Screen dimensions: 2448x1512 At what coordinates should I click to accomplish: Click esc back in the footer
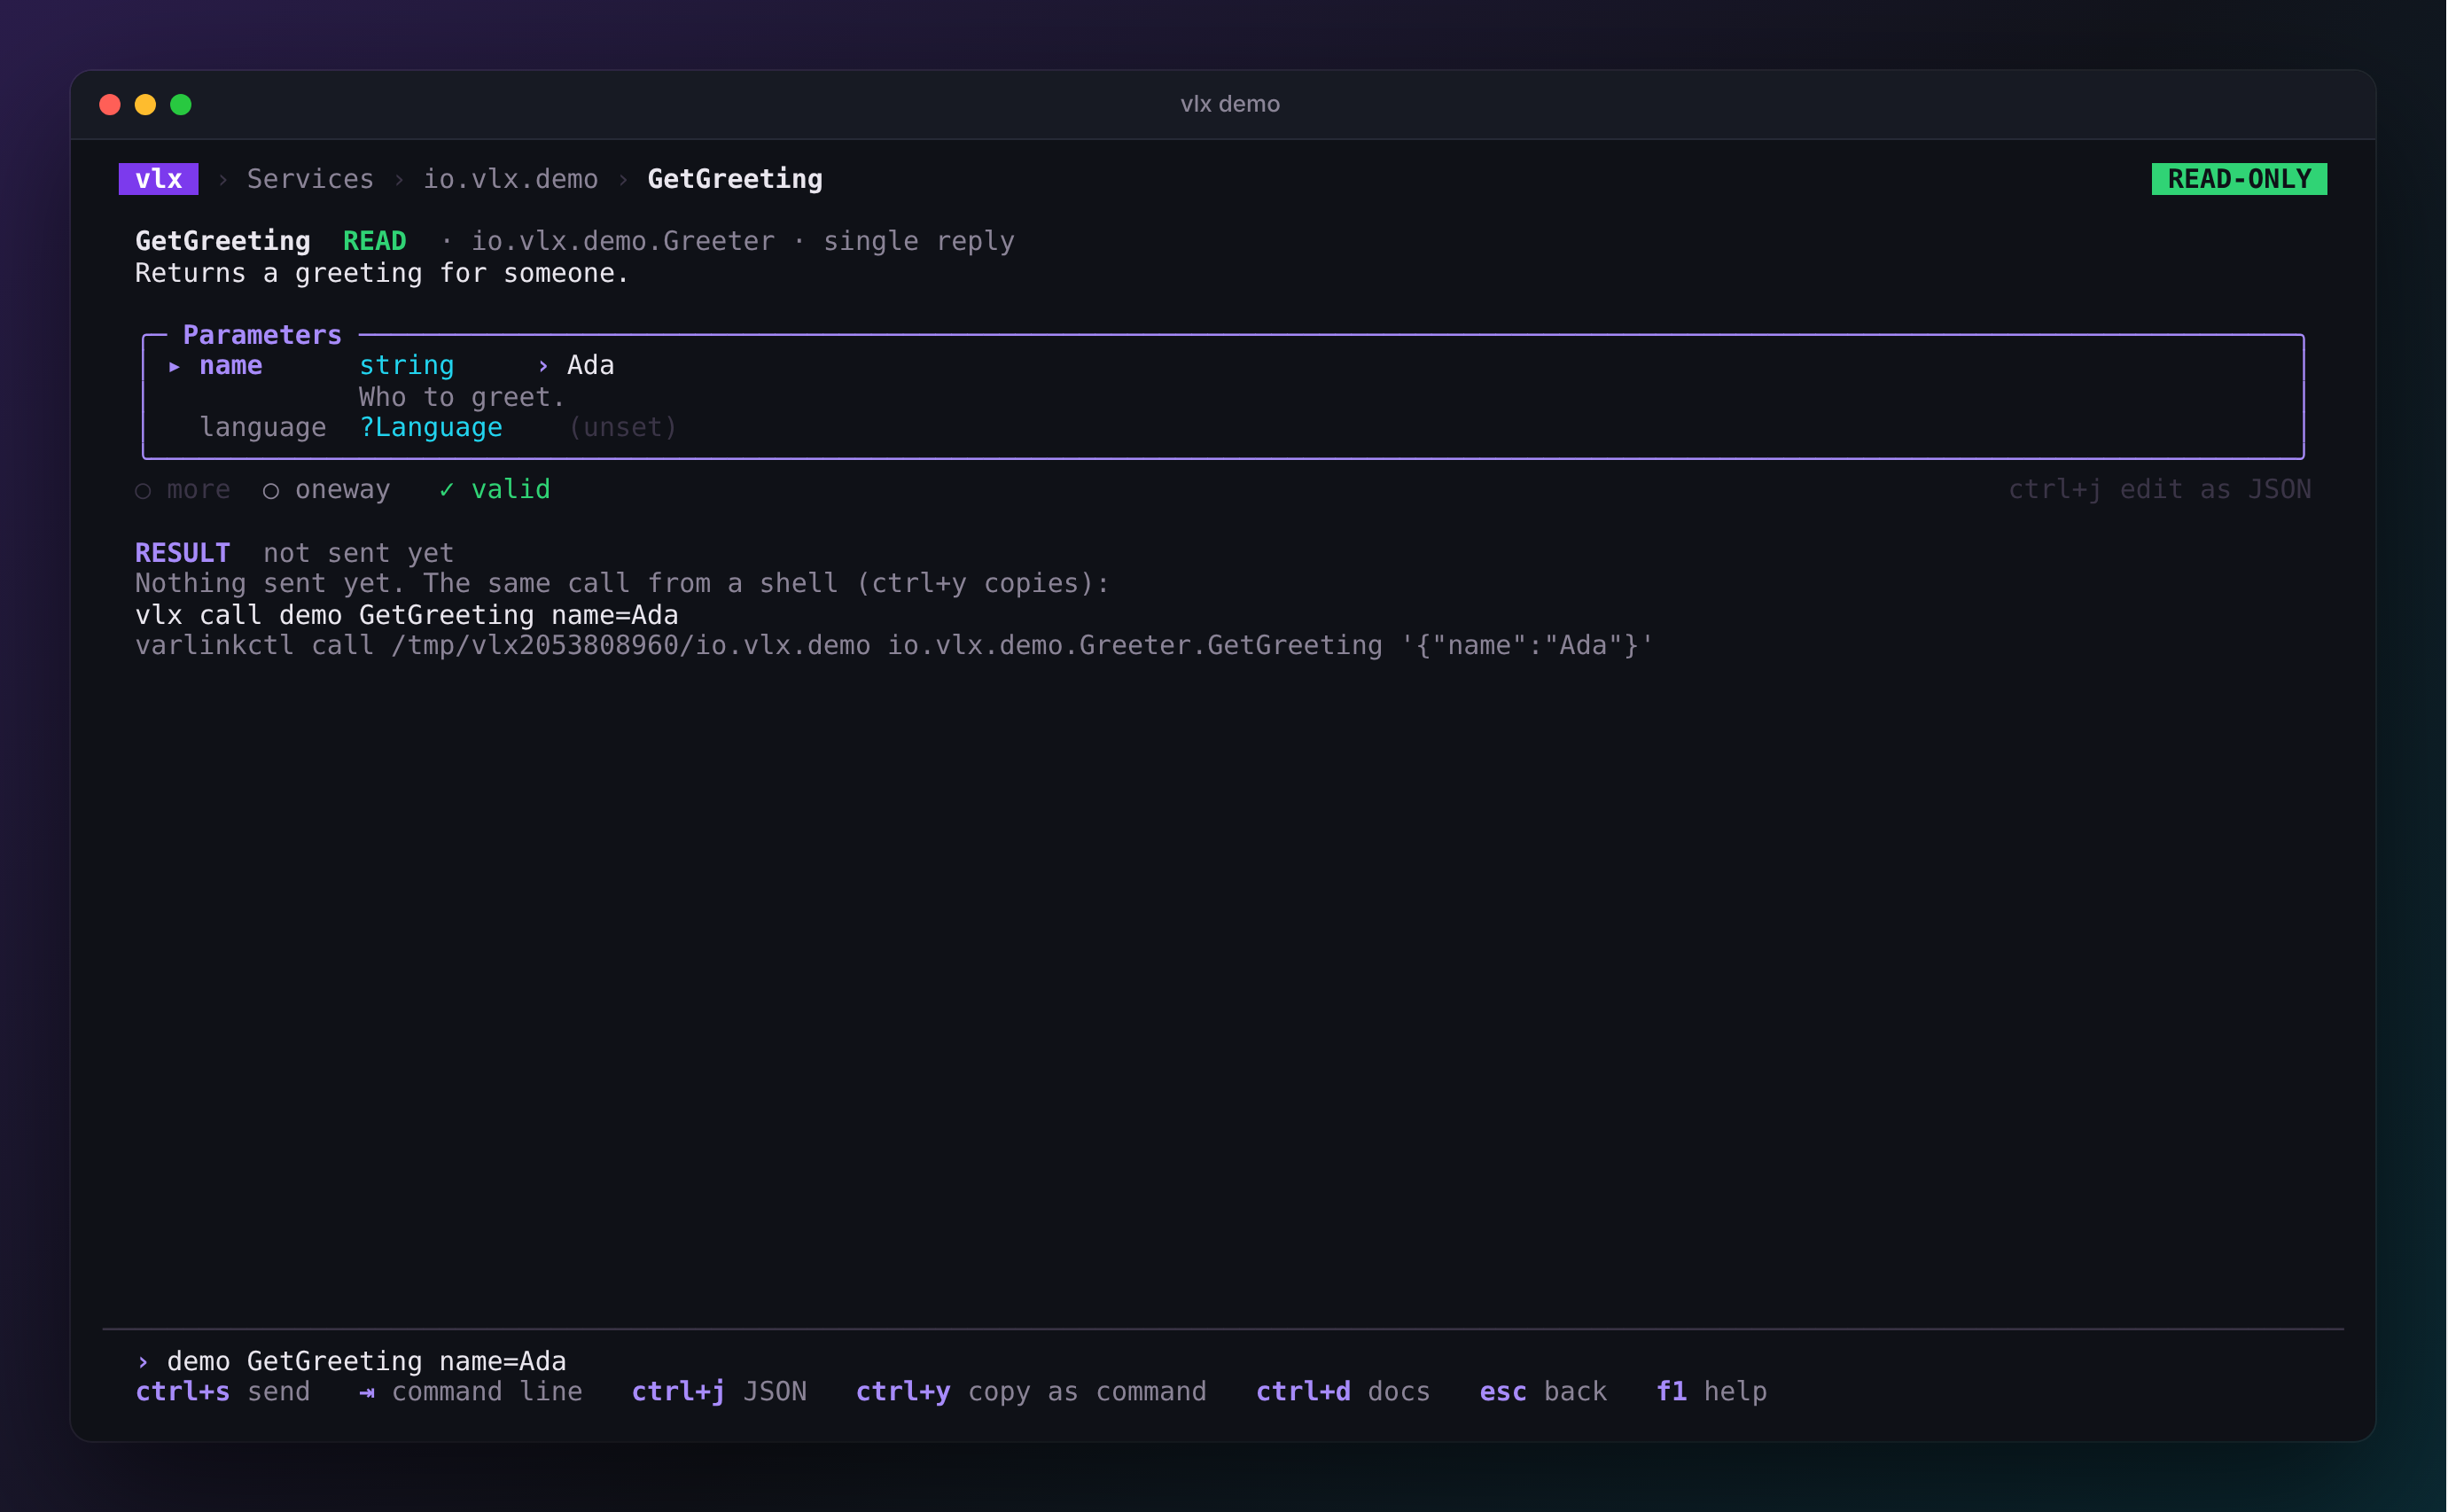coord(1543,1391)
